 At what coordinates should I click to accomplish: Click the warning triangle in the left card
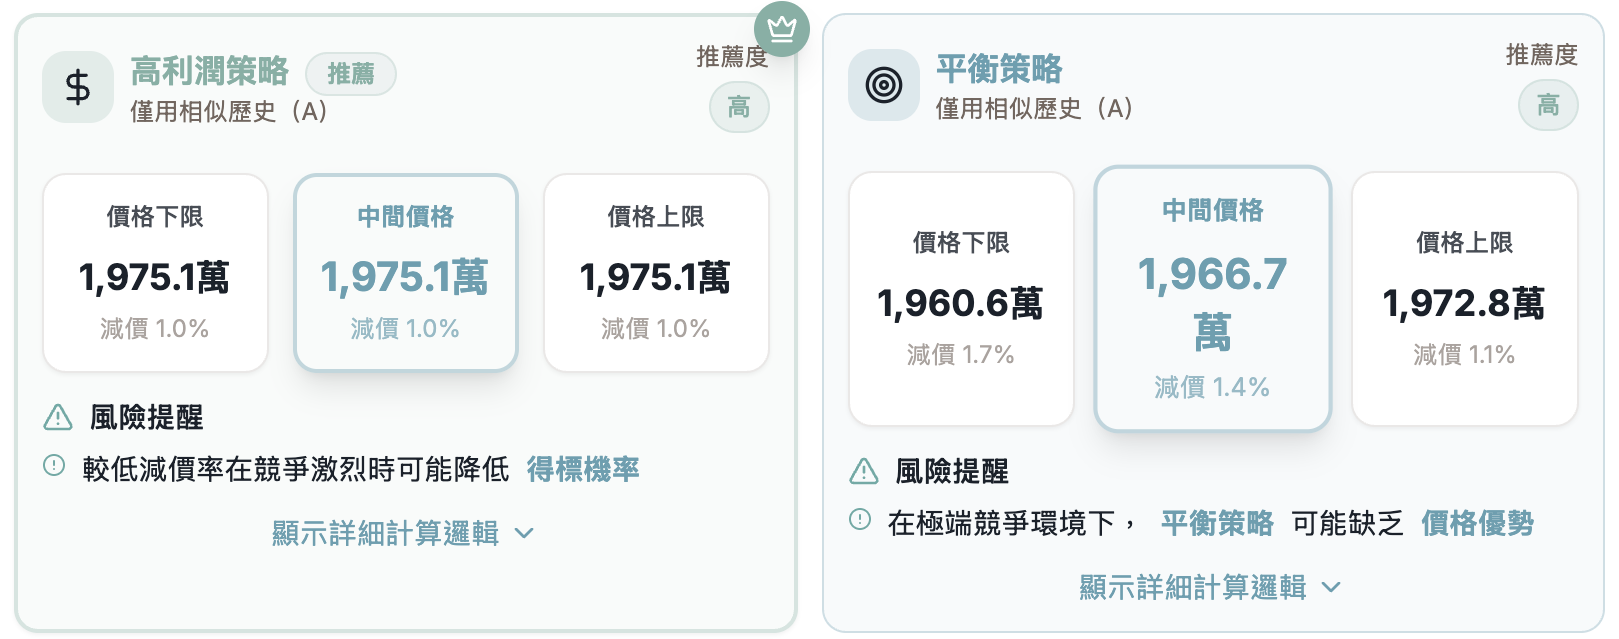(x=58, y=417)
